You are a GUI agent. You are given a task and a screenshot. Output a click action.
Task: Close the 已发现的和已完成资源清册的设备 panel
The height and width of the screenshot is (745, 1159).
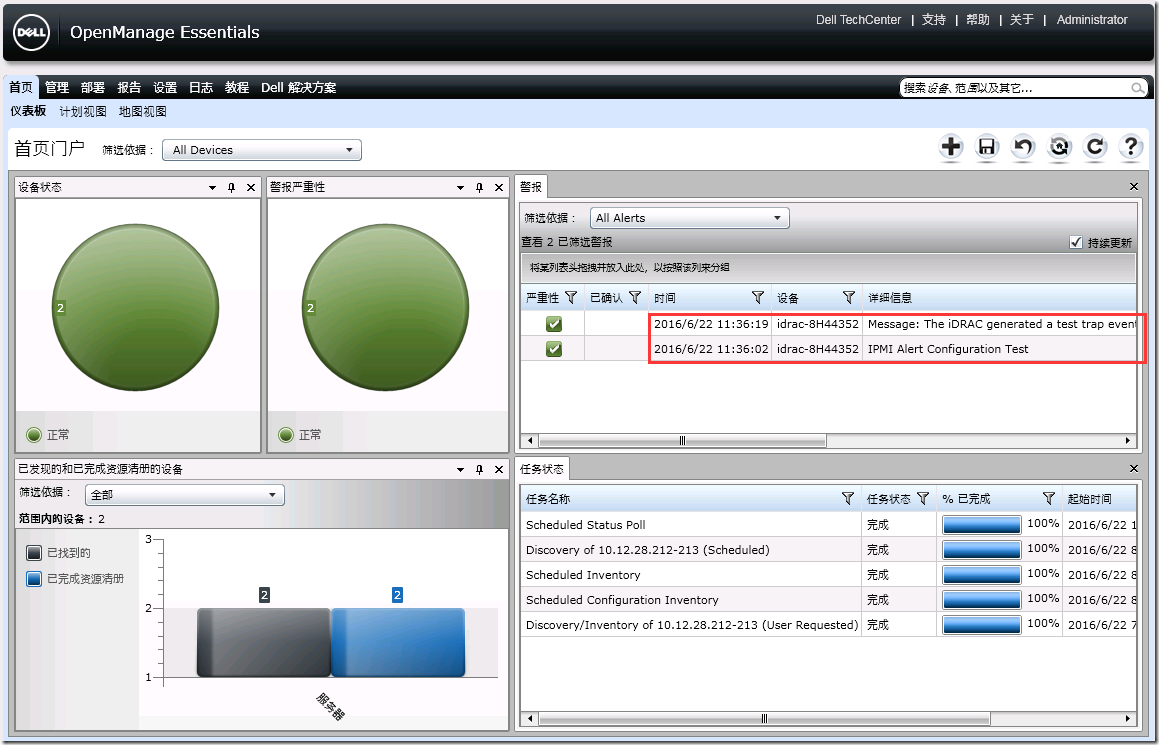499,469
